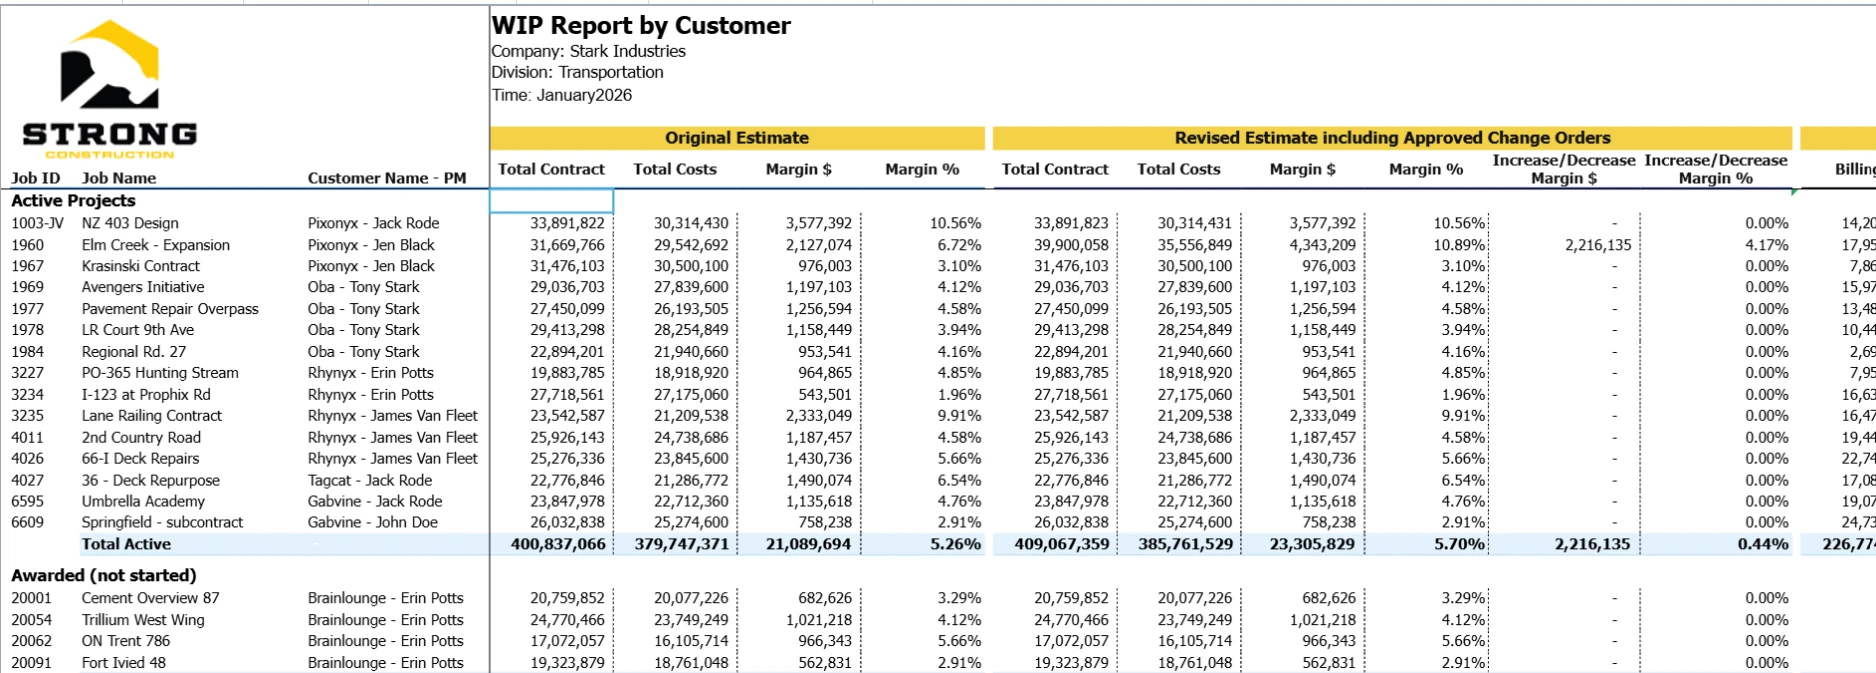Select 'Springfield - subcontract' job name
The height and width of the screenshot is (673, 1876).
pyautogui.click(x=162, y=523)
